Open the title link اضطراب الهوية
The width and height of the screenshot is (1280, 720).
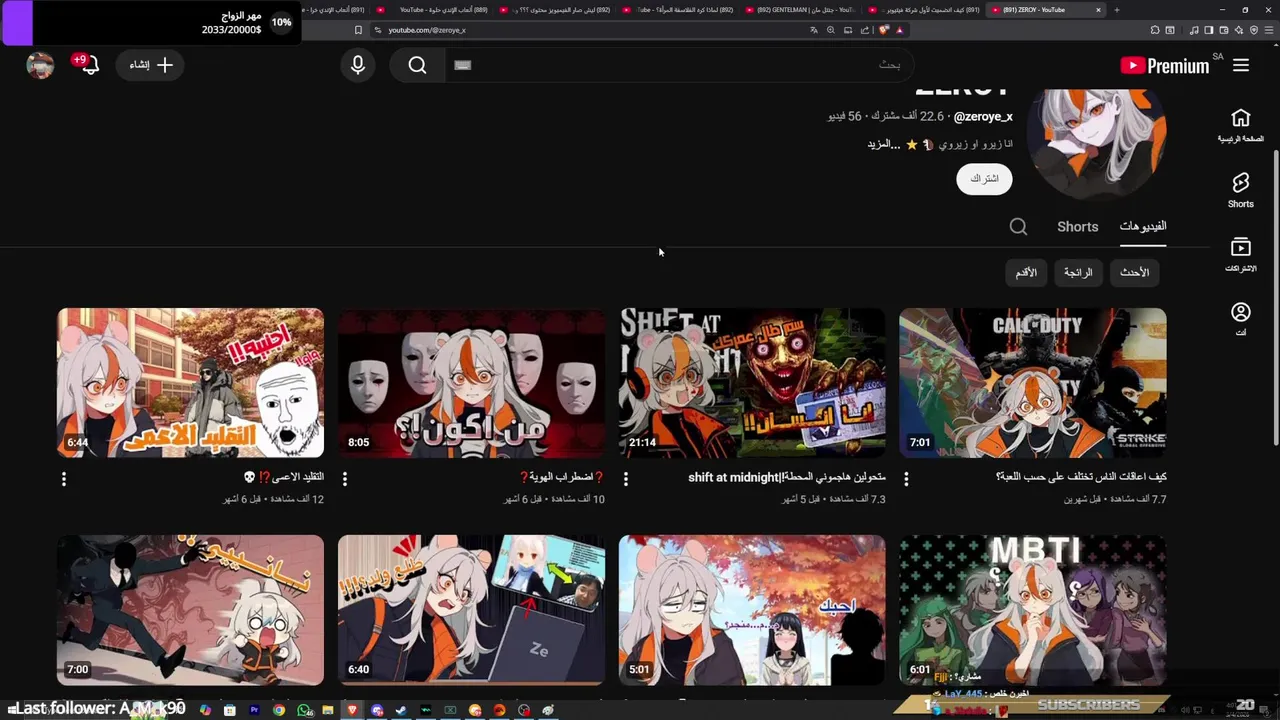coord(562,478)
